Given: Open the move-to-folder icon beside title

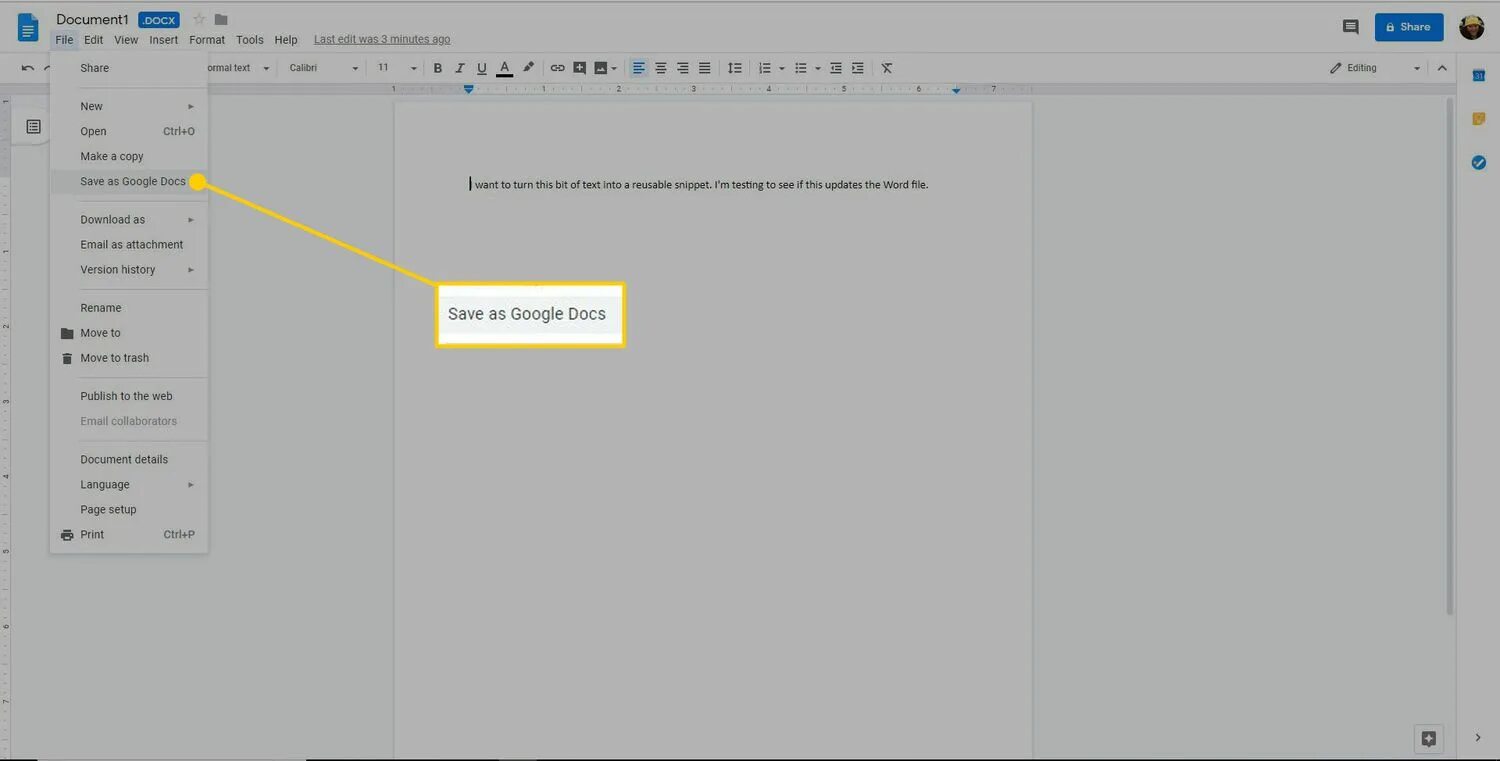Looking at the screenshot, I should pos(221,19).
